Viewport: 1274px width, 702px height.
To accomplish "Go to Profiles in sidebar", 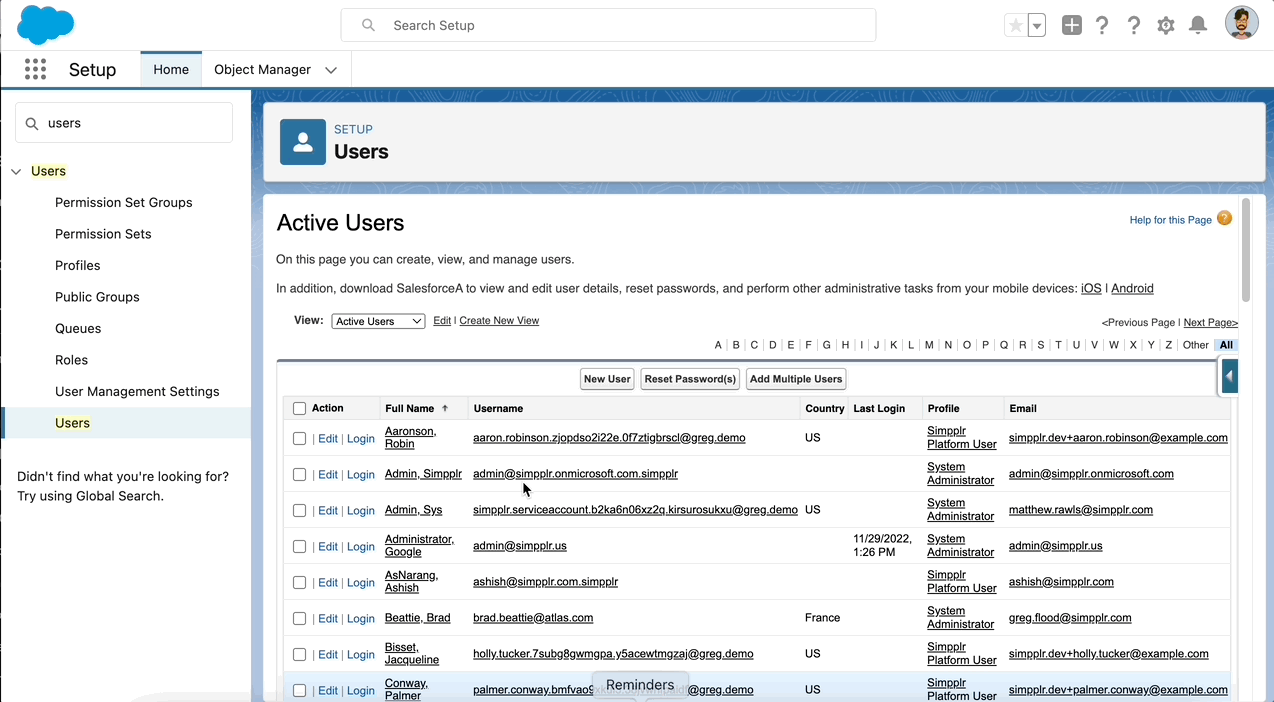I will point(78,266).
